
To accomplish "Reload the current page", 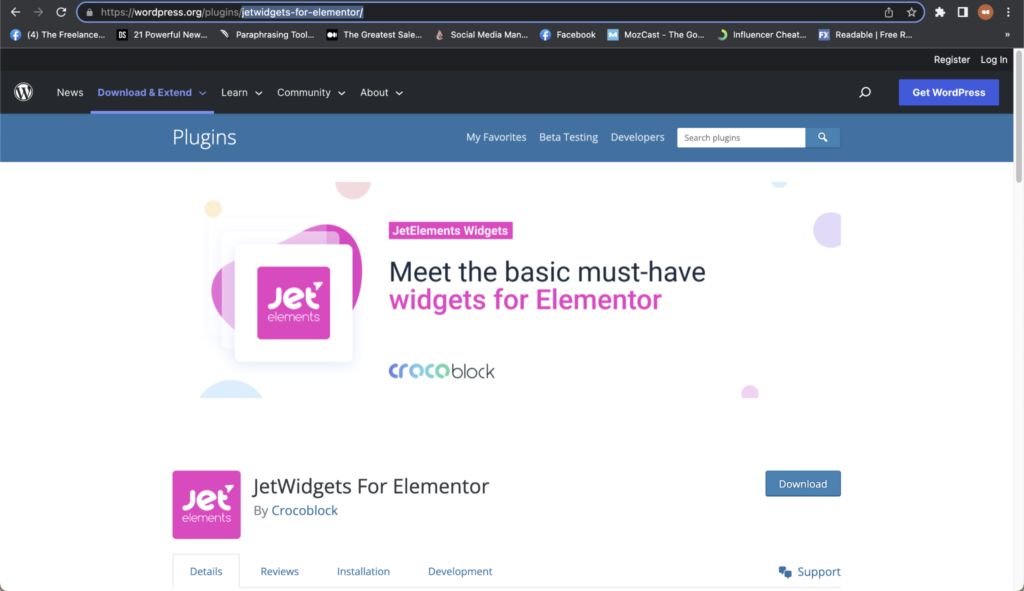I will click(61, 12).
